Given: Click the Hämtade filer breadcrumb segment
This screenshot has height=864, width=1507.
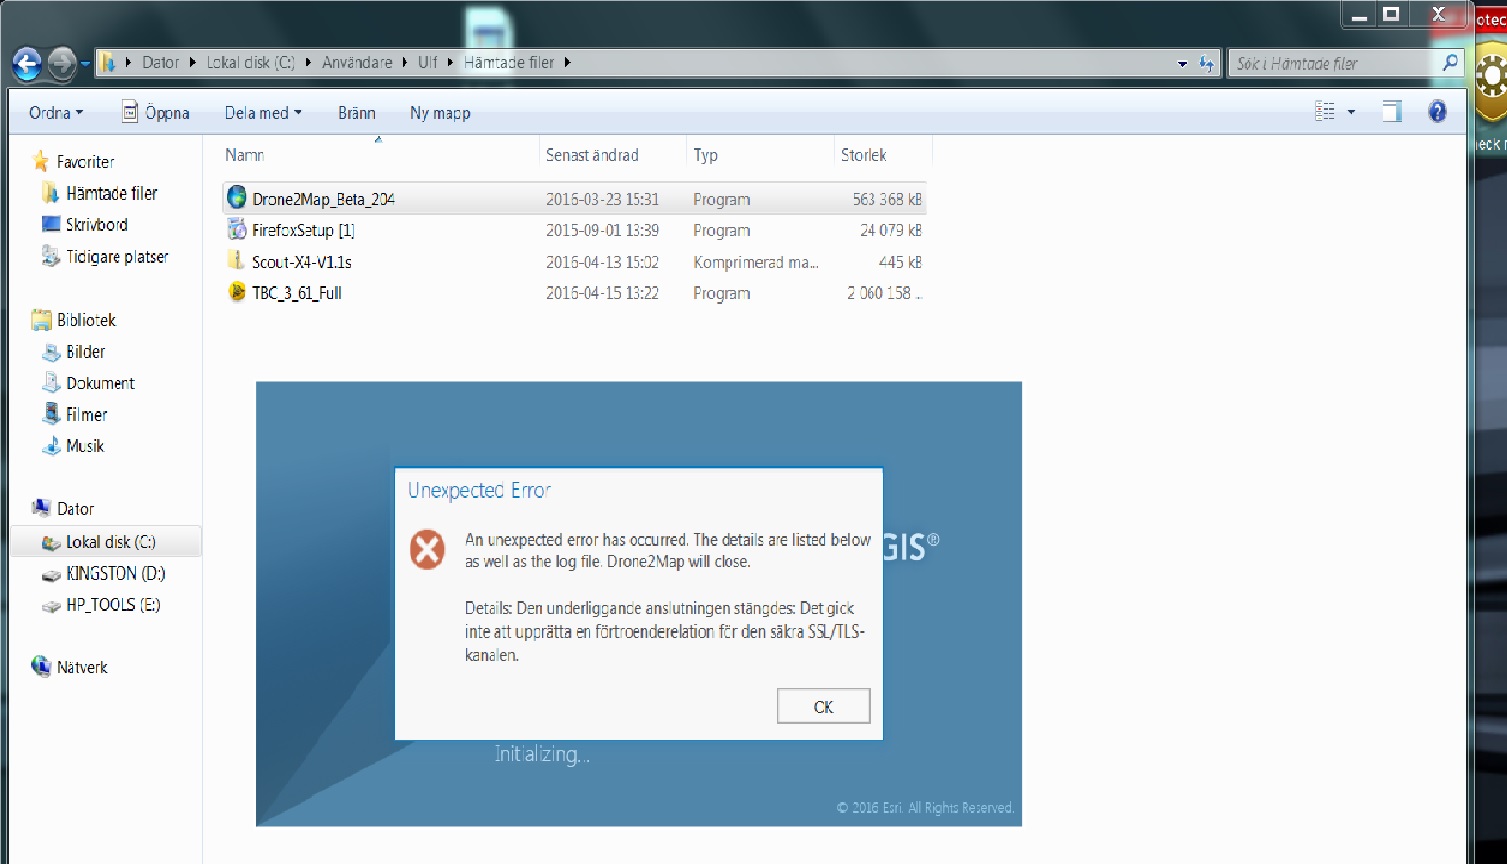Looking at the screenshot, I should 509,62.
